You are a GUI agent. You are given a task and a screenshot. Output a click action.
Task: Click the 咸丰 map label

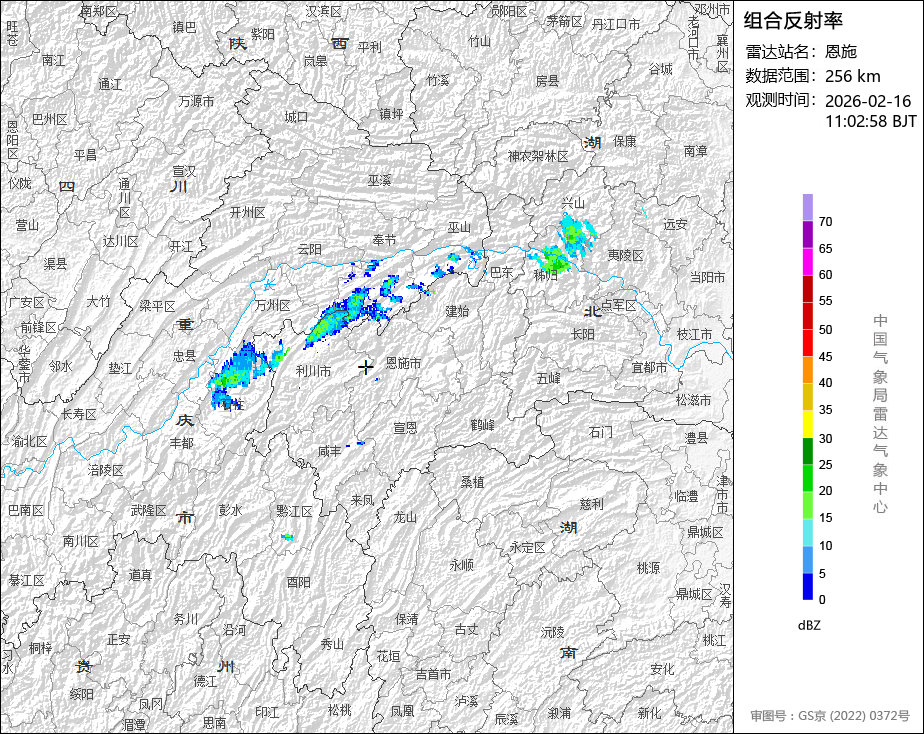coord(329,451)
